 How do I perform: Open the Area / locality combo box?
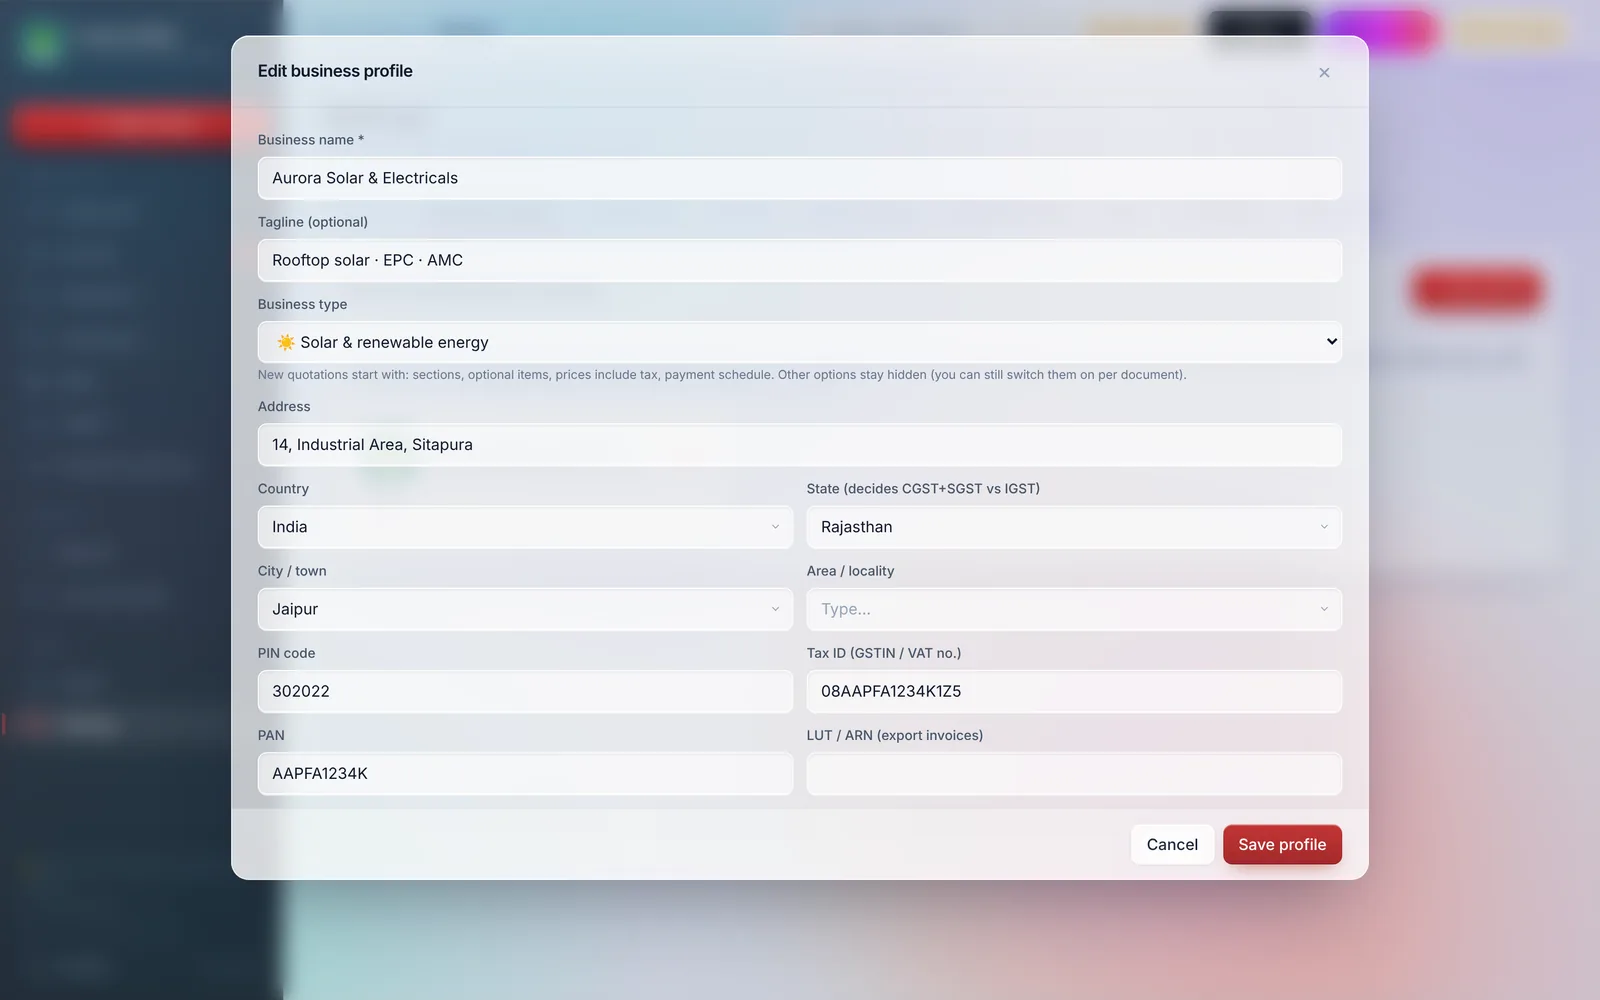(x=1074, y=609)
